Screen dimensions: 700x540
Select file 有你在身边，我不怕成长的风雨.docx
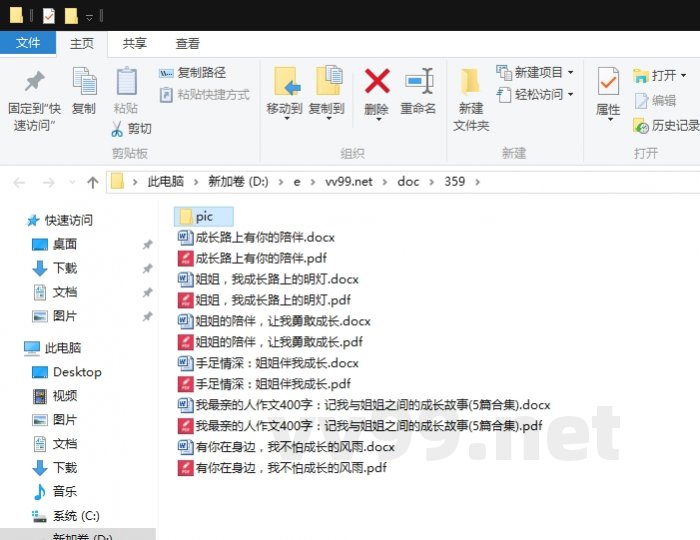pos(286,447)
